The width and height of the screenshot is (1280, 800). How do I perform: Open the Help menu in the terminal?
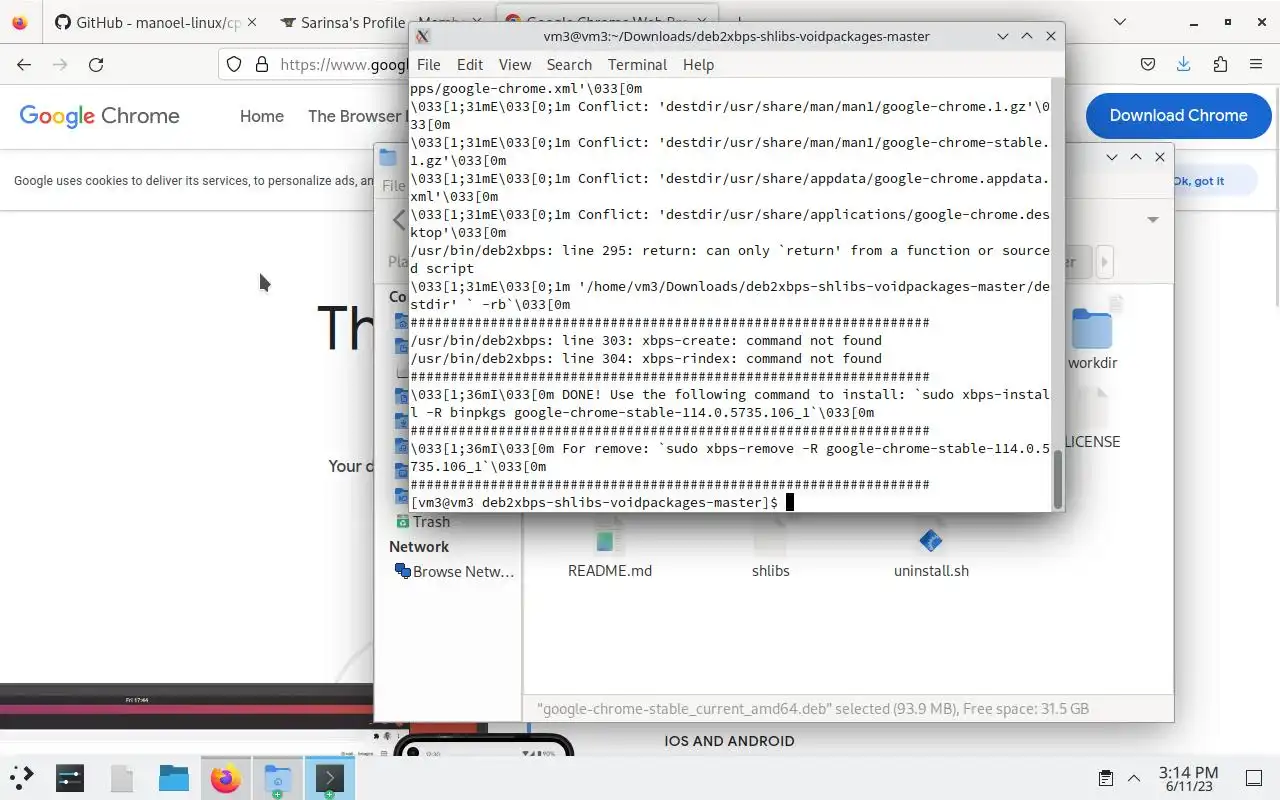(698, 64)
